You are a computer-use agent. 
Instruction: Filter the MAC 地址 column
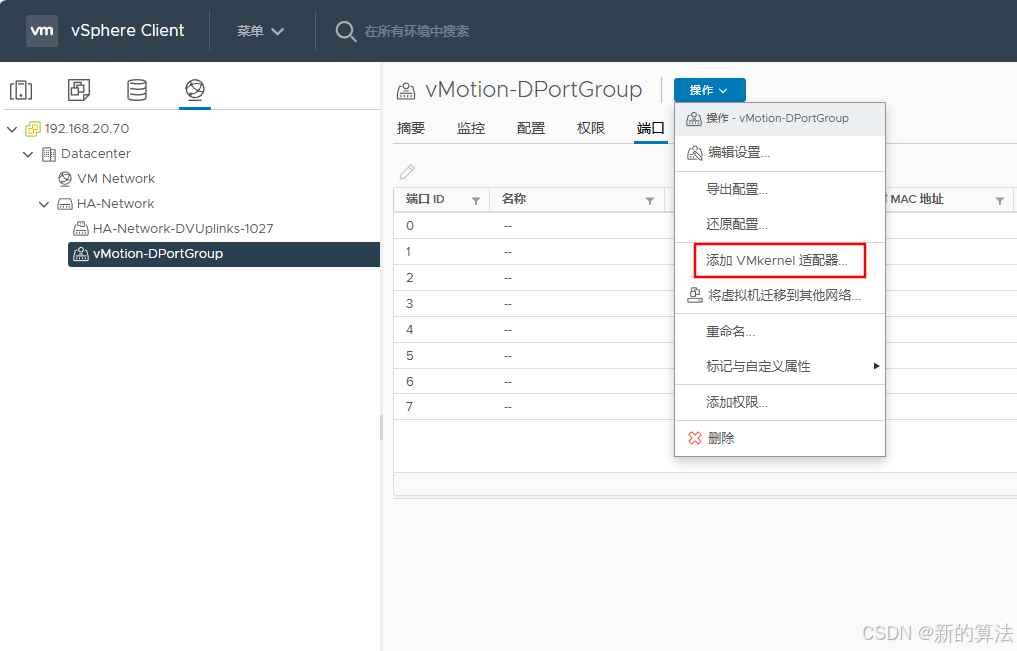click(x=999, y=200)
